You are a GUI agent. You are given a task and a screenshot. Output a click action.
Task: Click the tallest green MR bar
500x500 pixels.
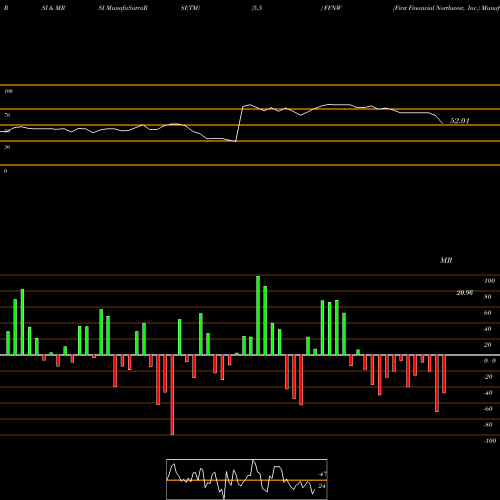[x=258, y=315]
